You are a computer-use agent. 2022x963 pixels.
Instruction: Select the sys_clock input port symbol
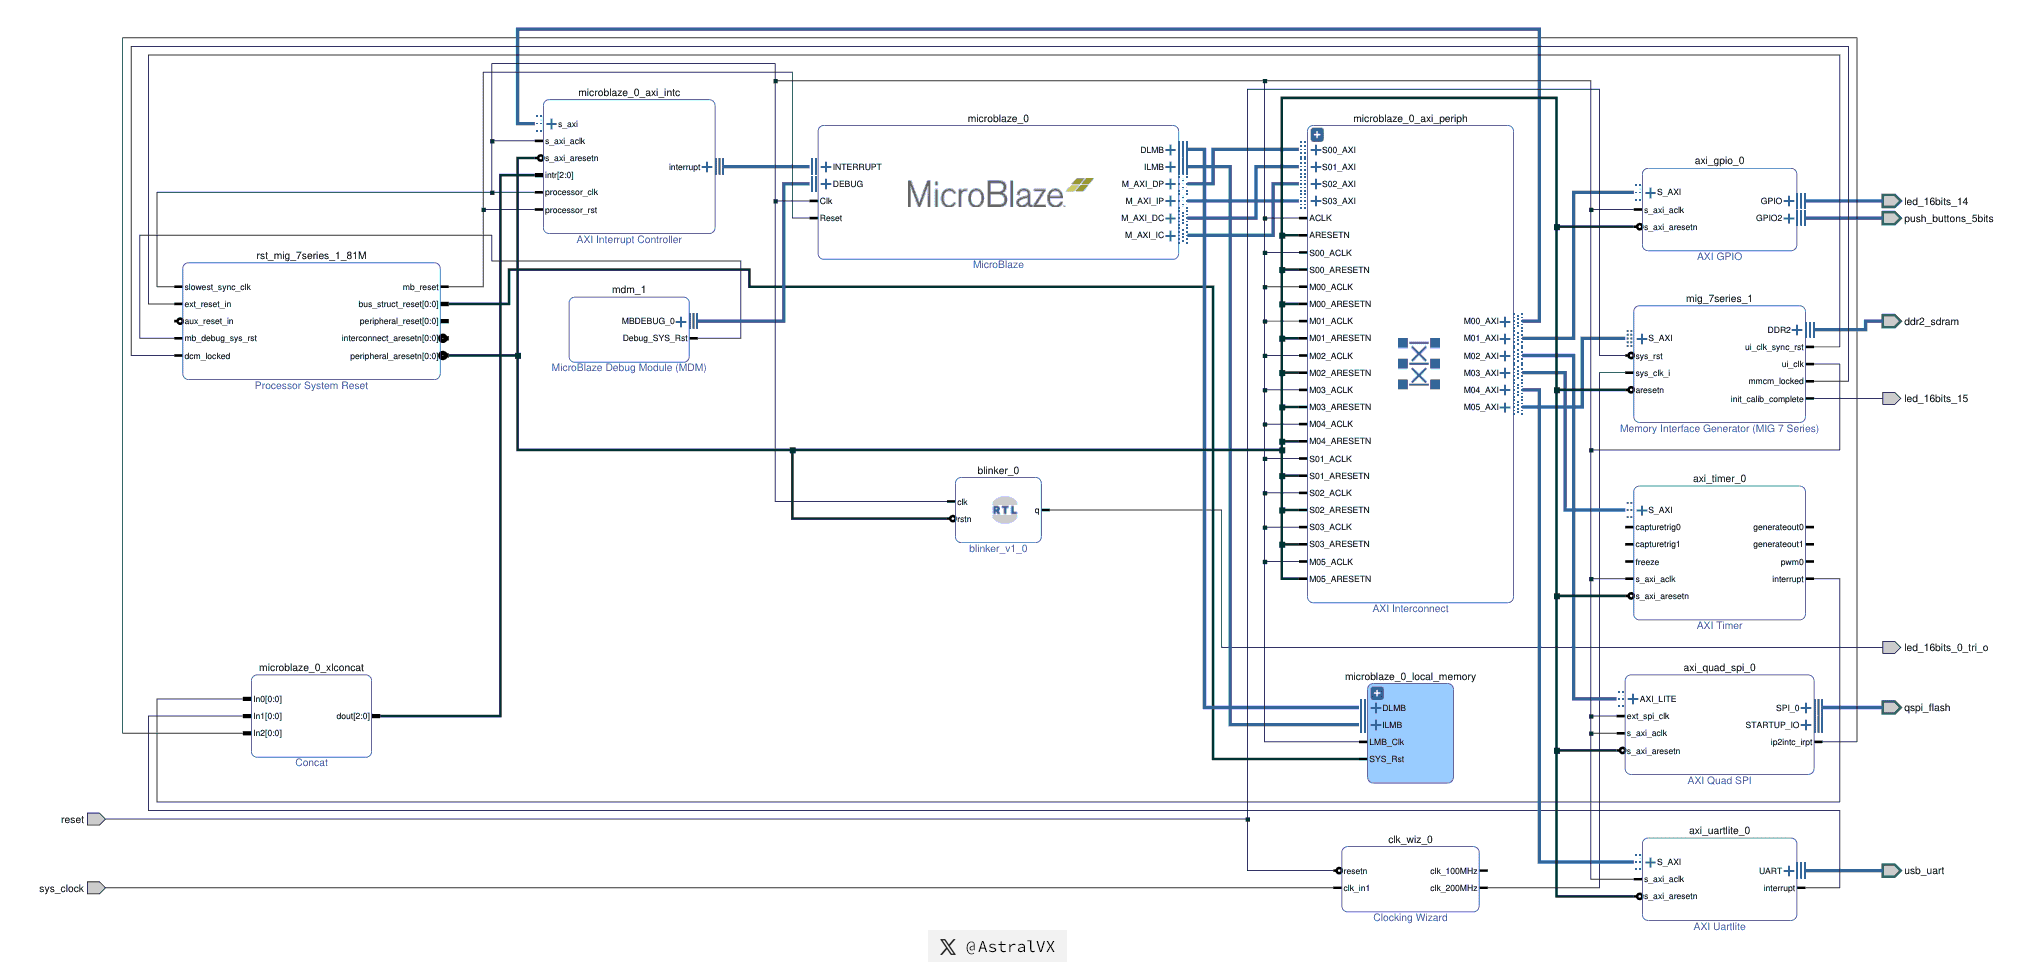tap(96, 888)
